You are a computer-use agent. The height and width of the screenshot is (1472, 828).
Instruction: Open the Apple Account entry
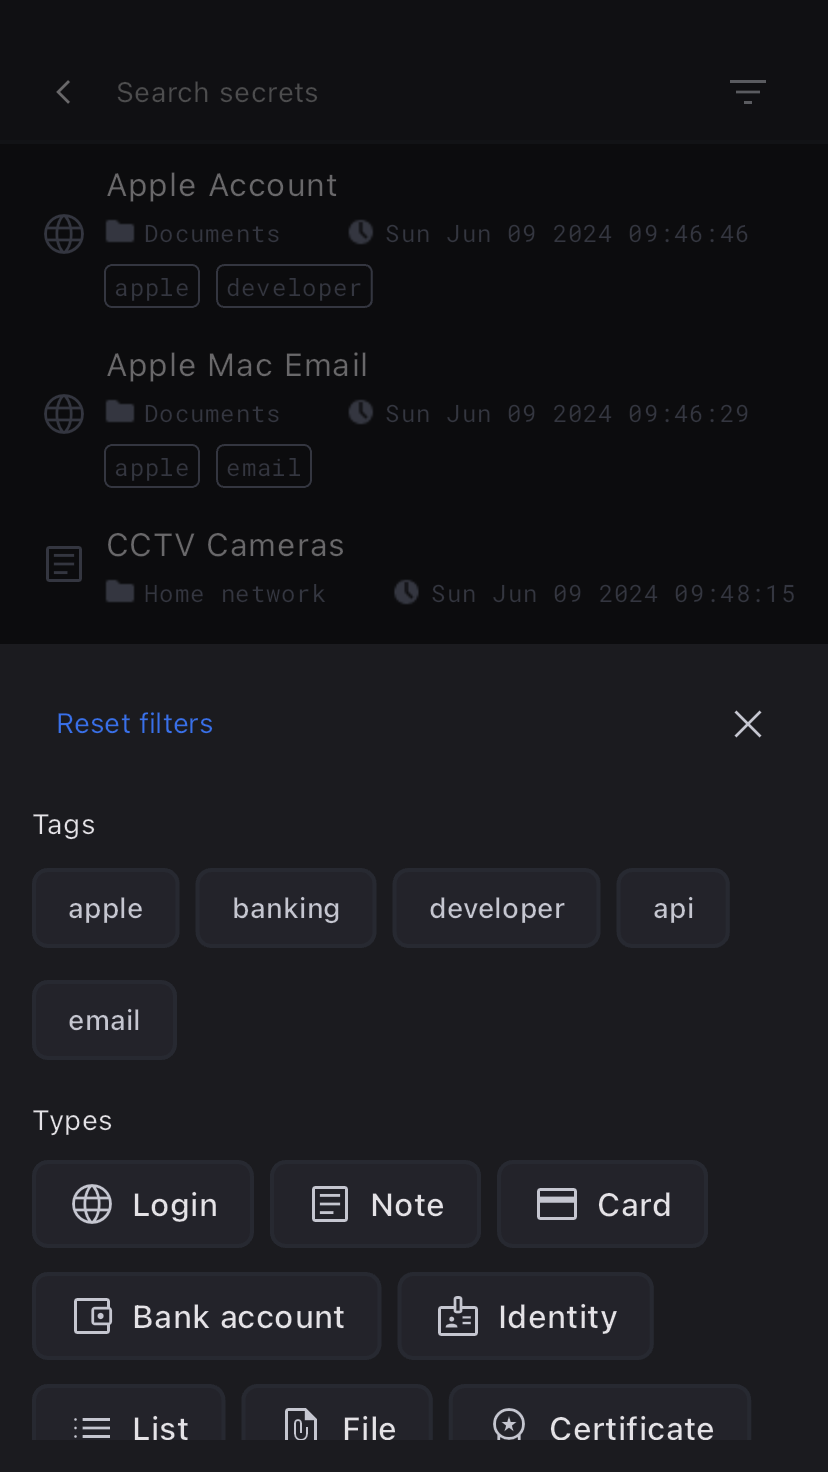pos(223,186)
